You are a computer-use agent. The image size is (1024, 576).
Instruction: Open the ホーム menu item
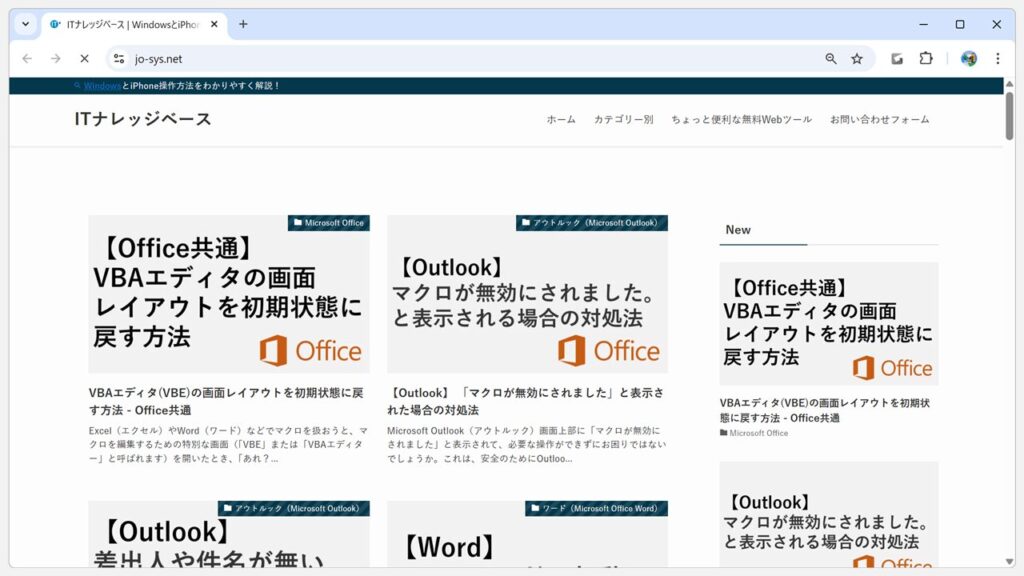[561, 120]
